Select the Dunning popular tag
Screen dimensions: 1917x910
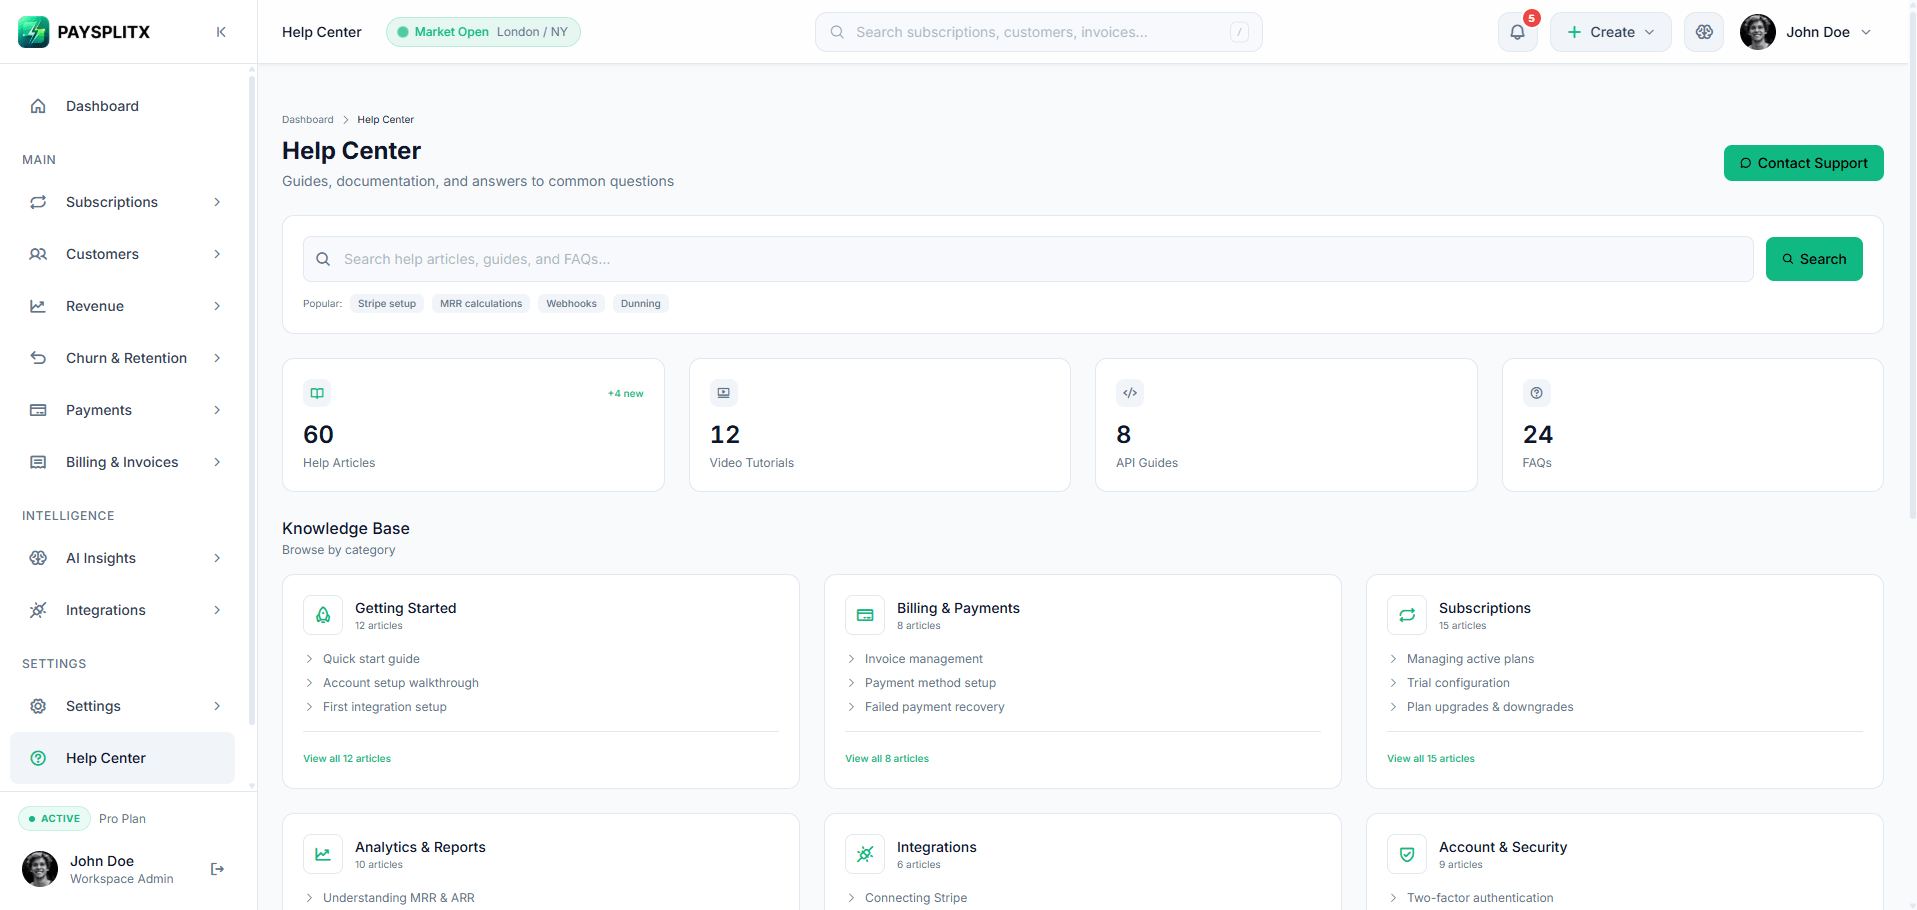click(641, 303)
